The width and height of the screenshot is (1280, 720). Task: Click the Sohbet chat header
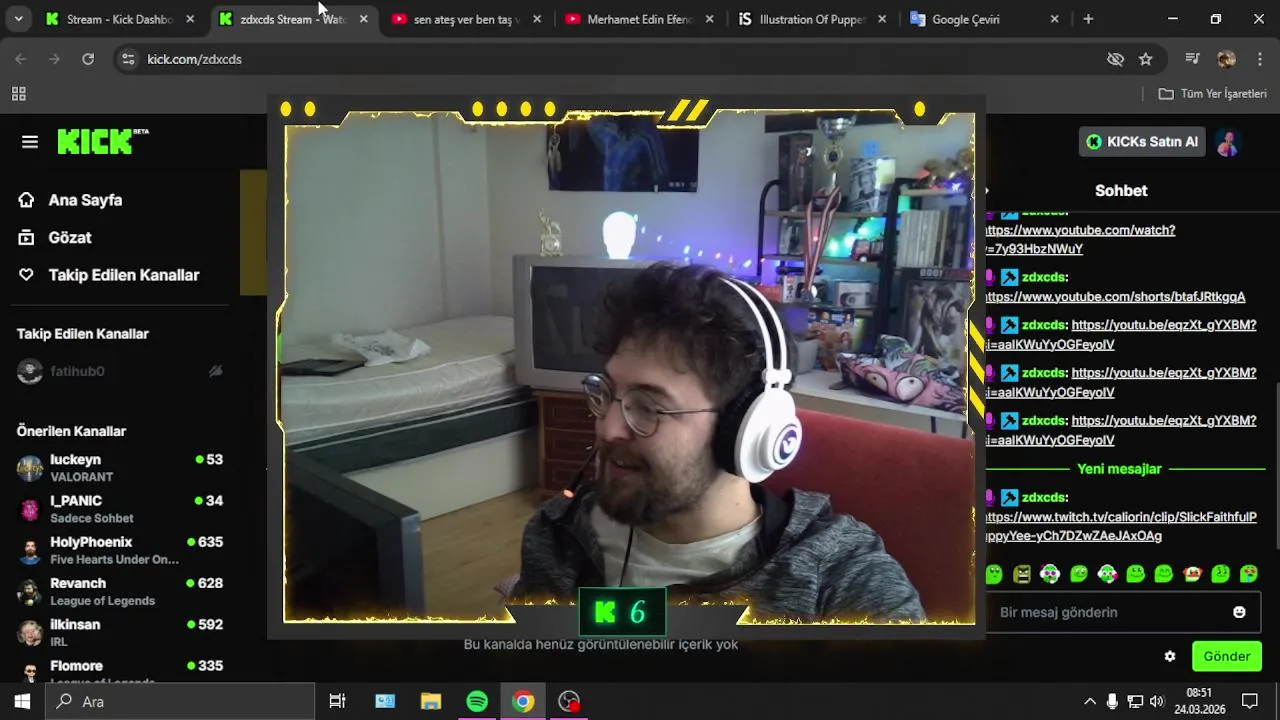click(x=1121, y=191)
